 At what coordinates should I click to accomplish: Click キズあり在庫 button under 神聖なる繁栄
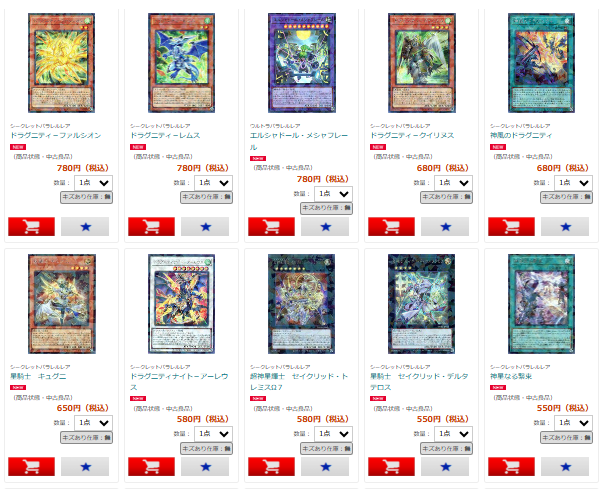566,438
